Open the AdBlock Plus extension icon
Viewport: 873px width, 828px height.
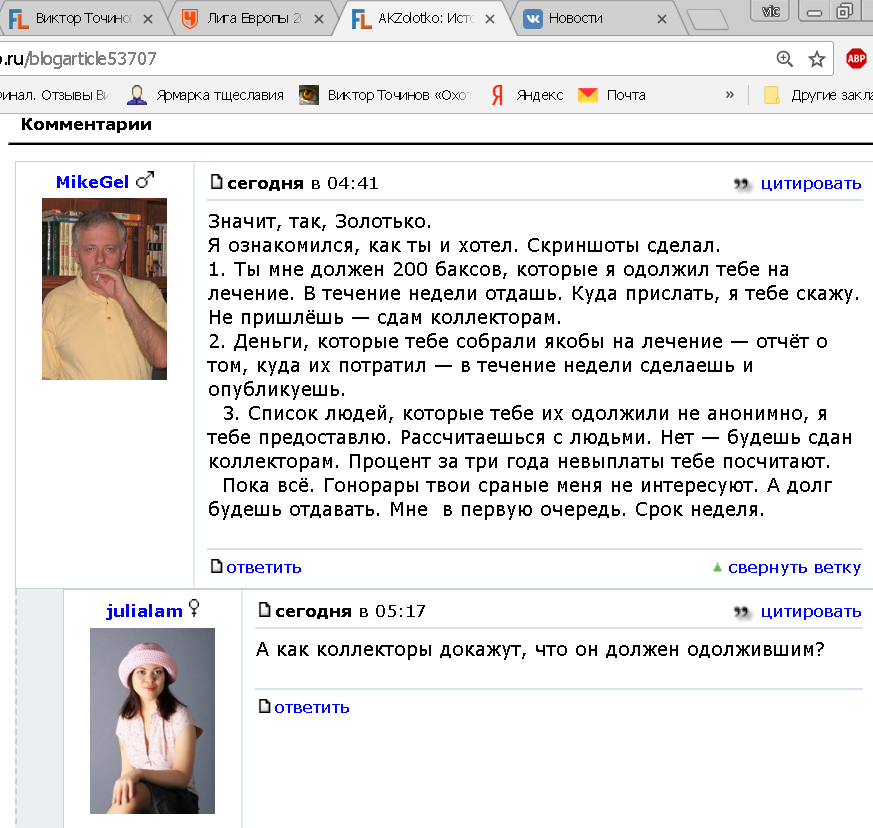[x=856, y=59]
